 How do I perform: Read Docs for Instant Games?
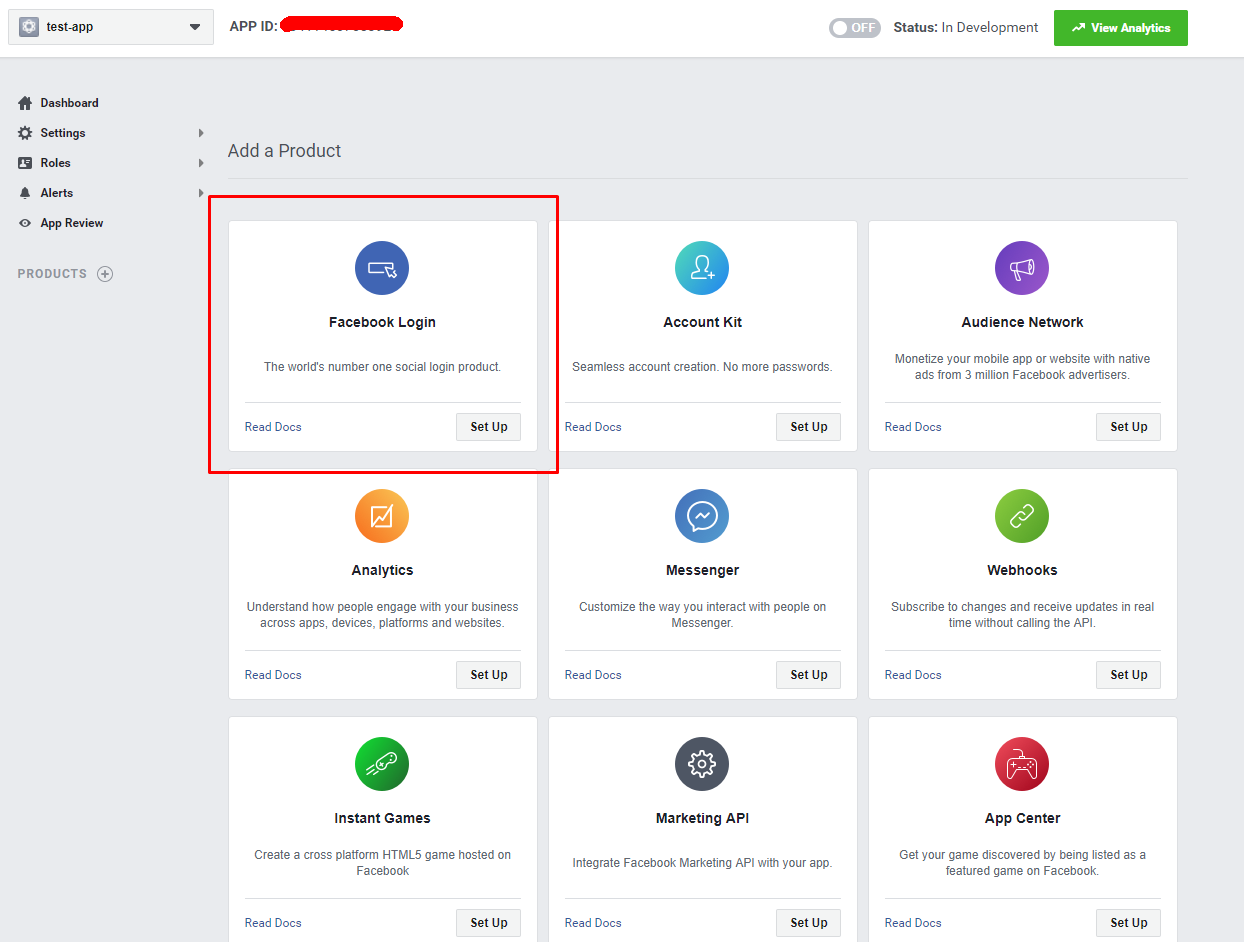pos(273,923)
